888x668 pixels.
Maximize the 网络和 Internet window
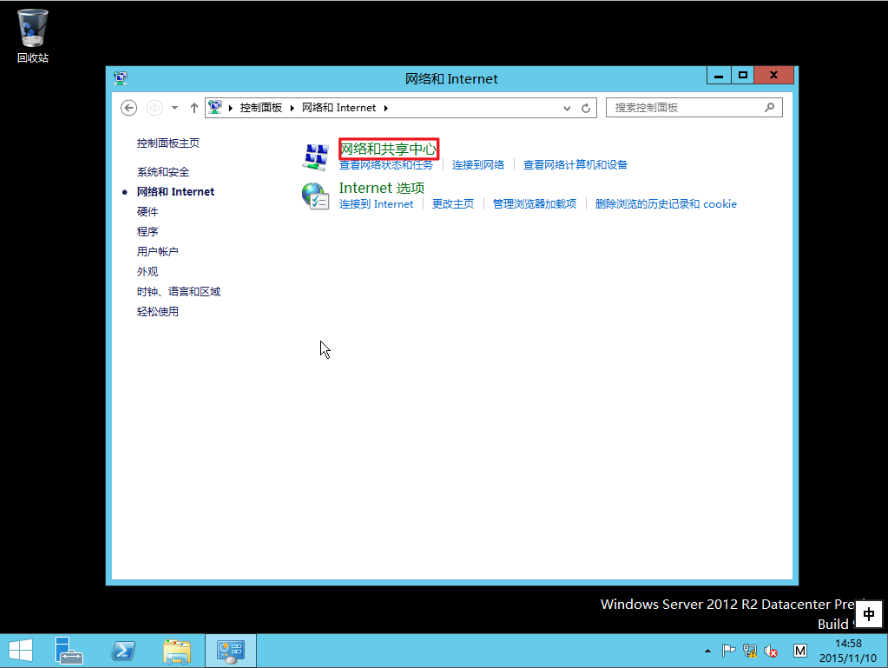[x=742, y=75]
